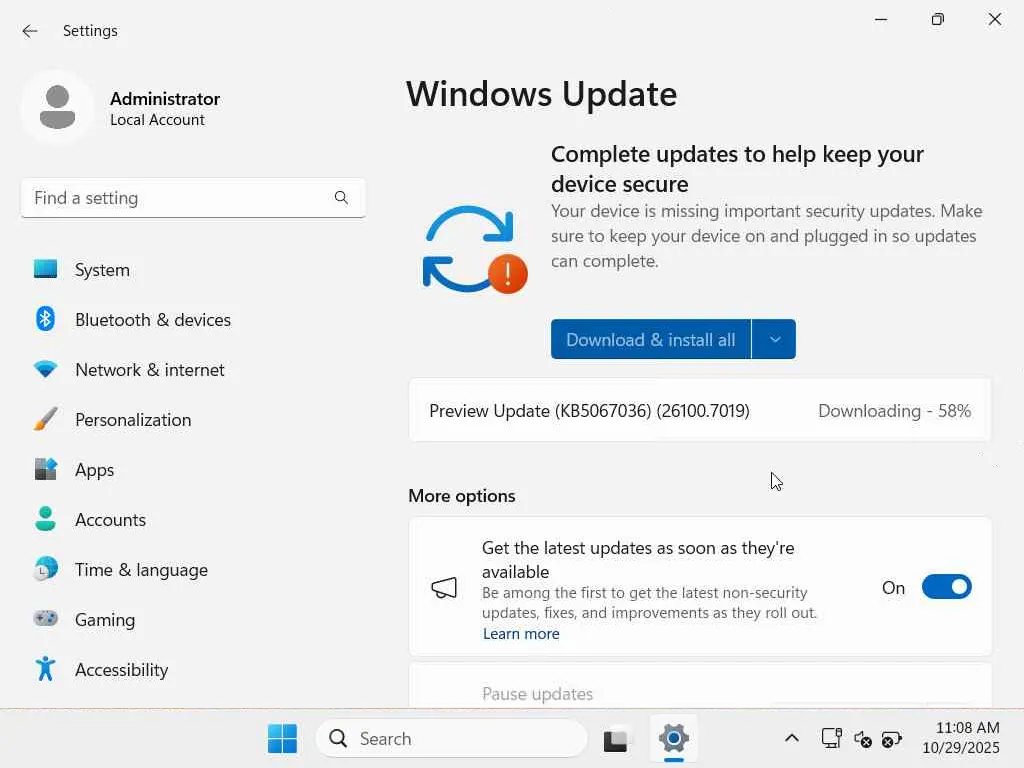The image size is (1024, 768).
Task: Click the More options heading
Action: click(462, 496)
